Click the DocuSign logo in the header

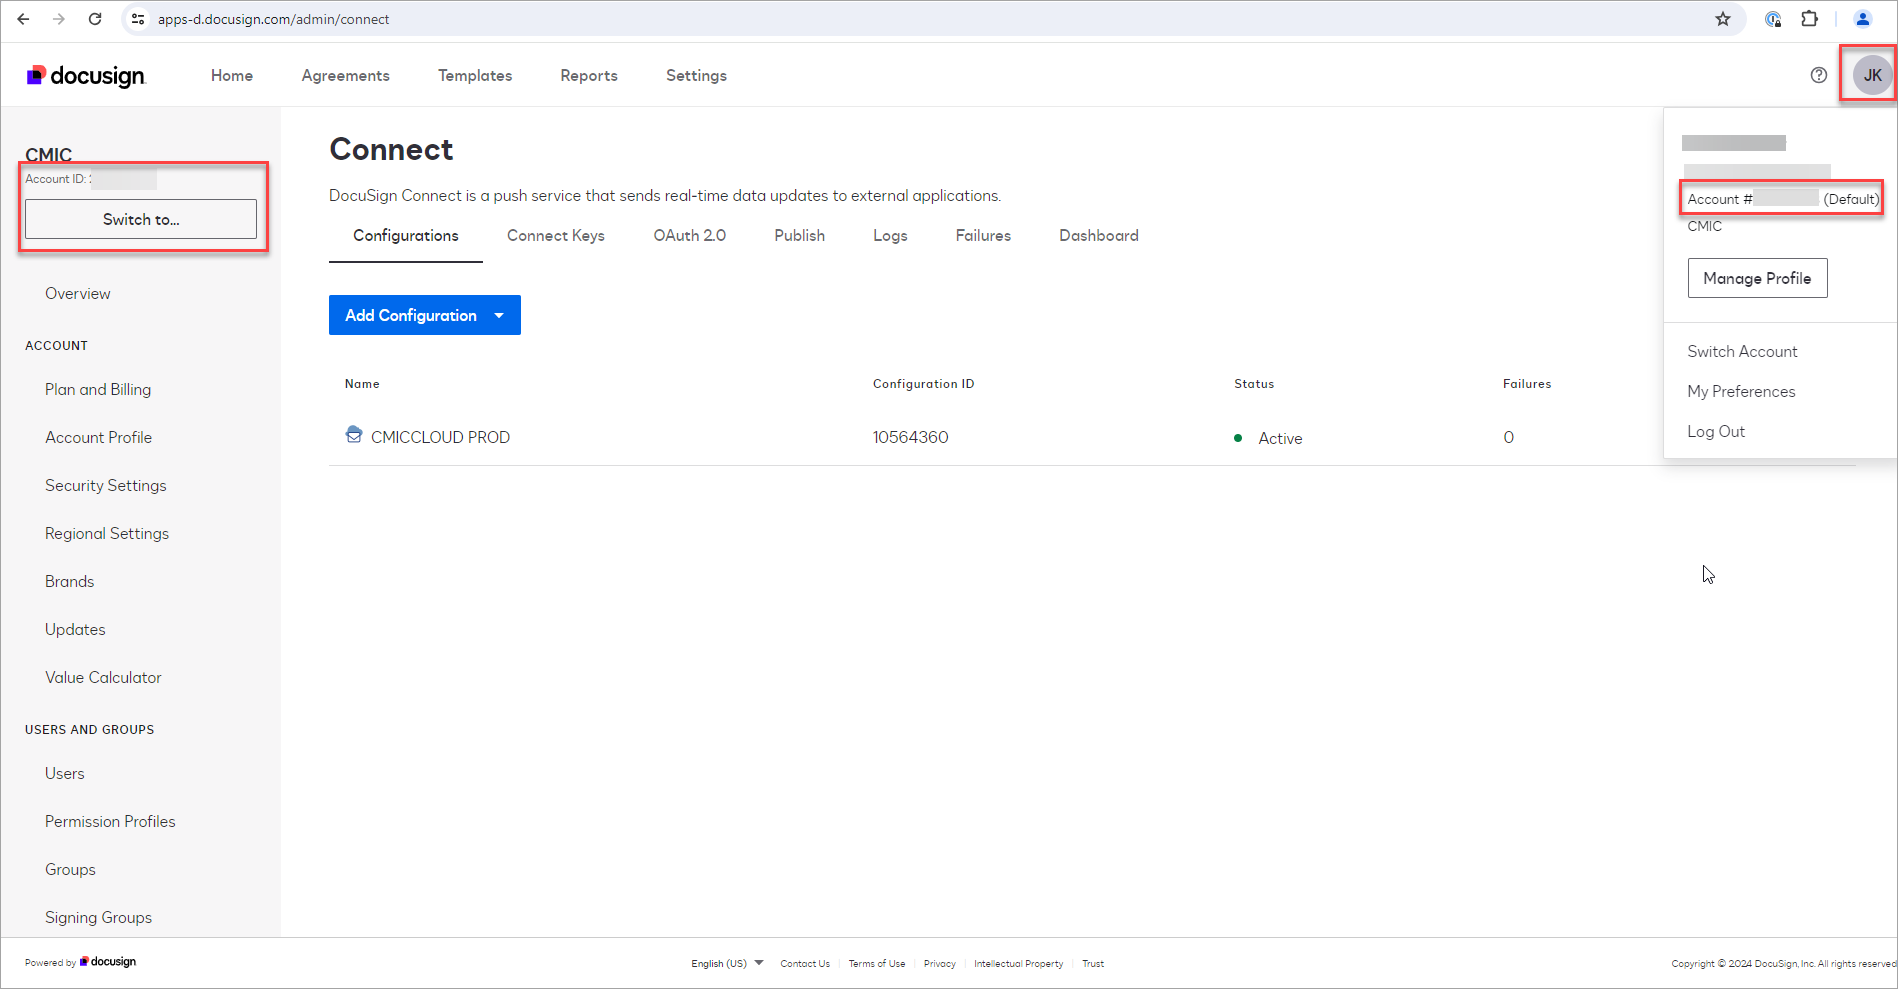pyautogui.click(x=86, y=76)
